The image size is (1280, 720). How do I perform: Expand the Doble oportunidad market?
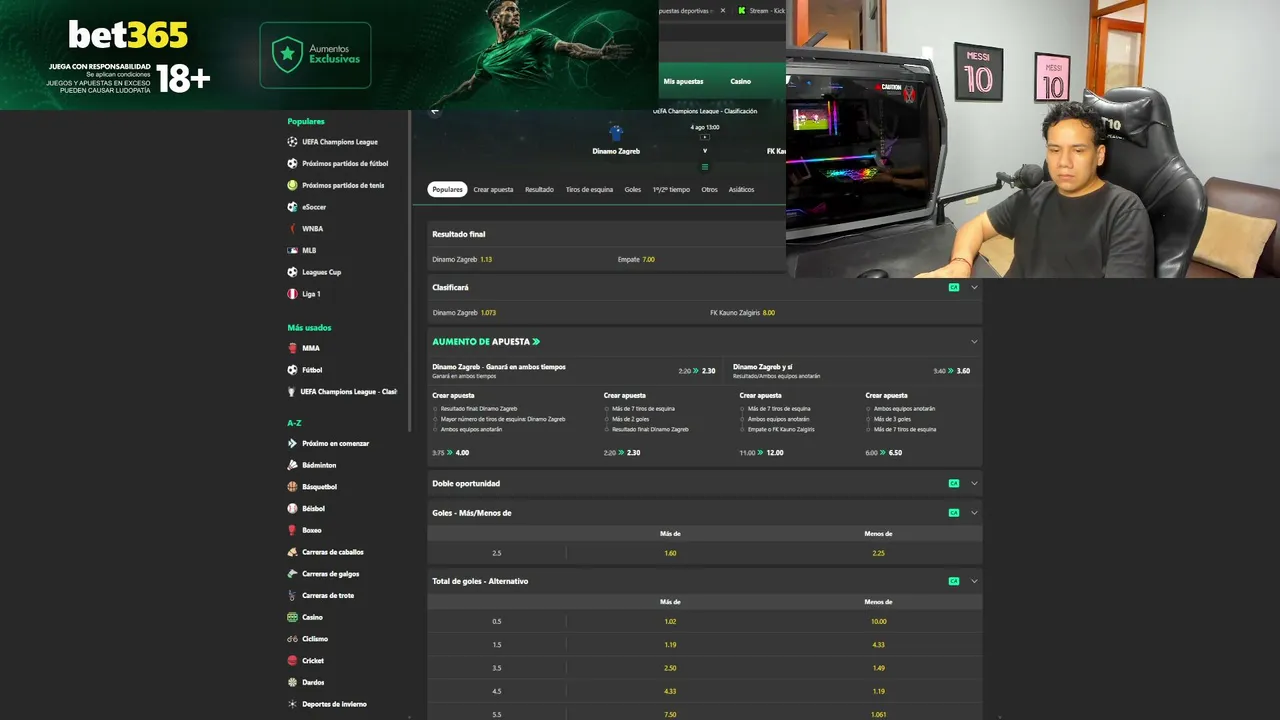pos(974,483)
